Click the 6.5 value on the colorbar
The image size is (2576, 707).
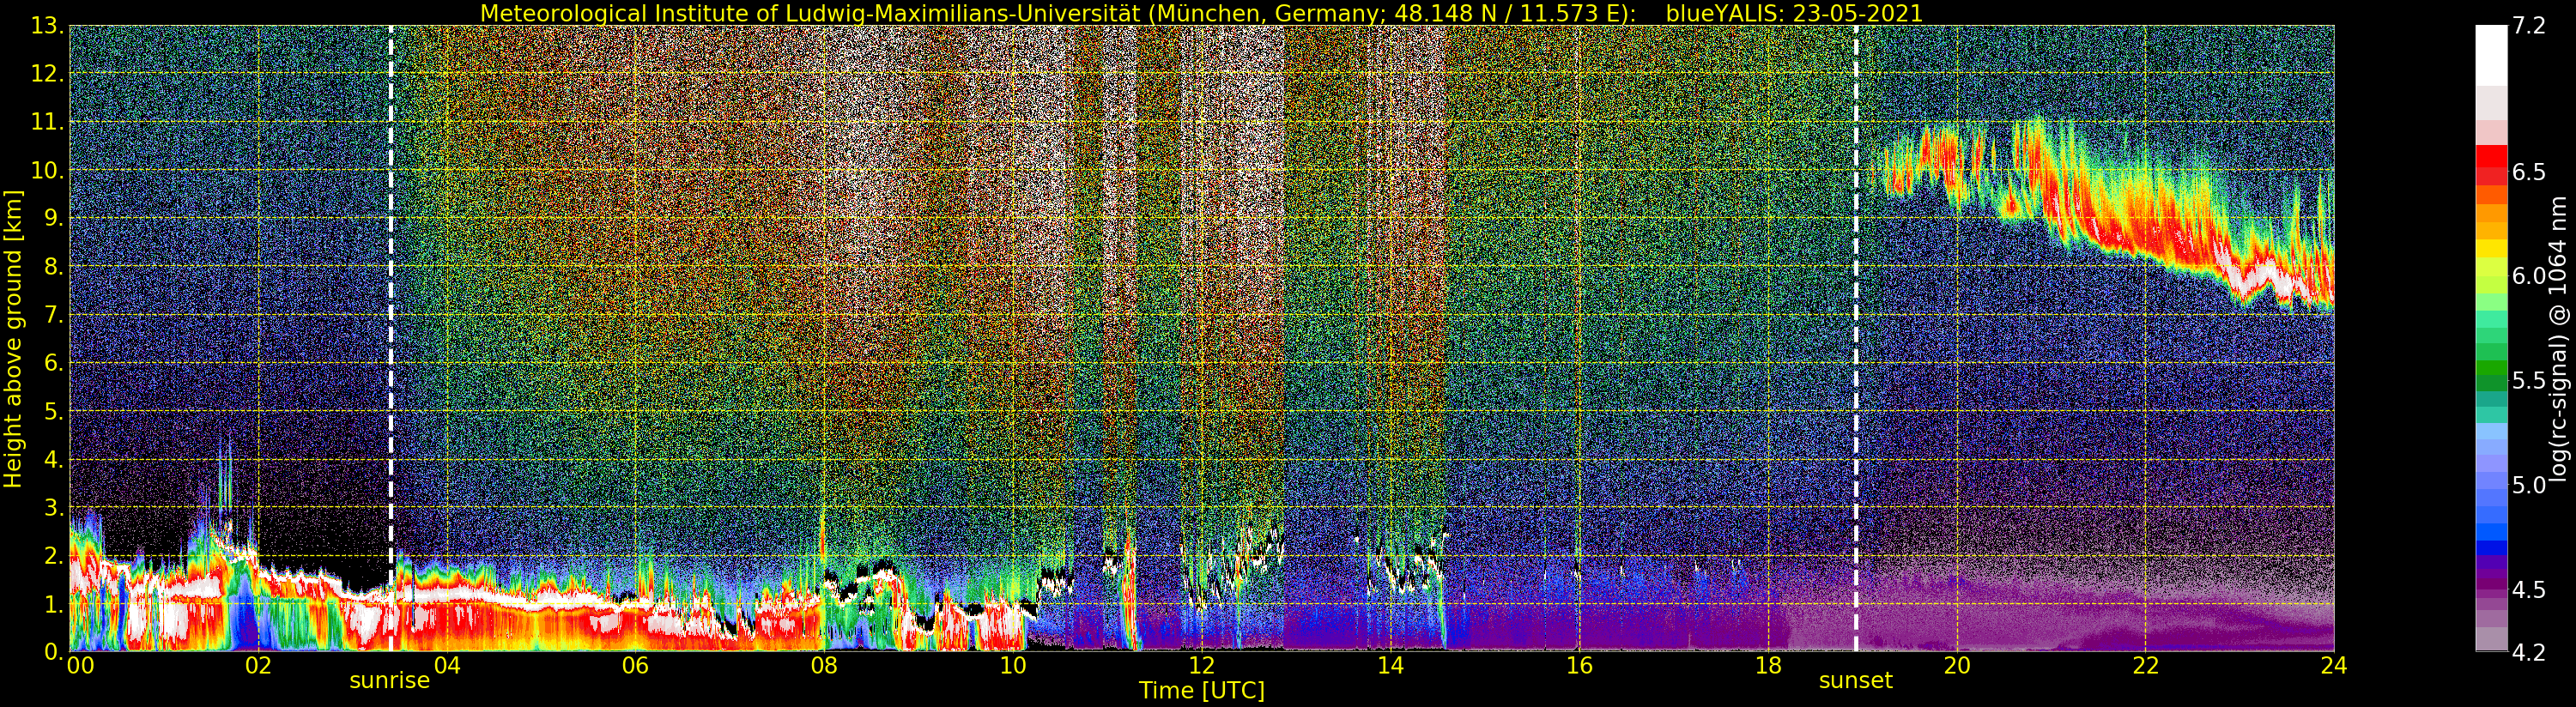coord(2529,172)
